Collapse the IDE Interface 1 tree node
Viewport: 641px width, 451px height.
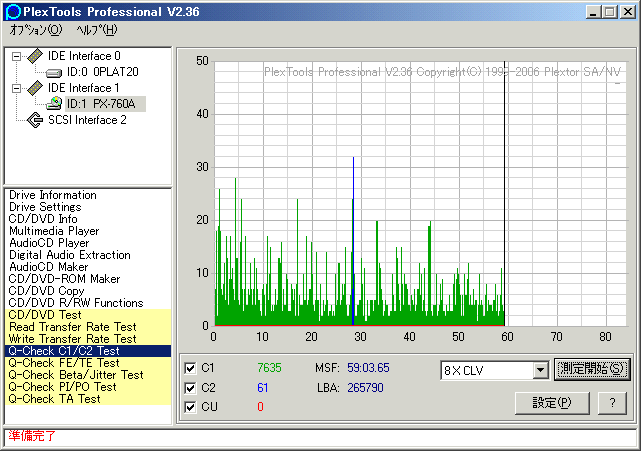click(x=16, y=88)
